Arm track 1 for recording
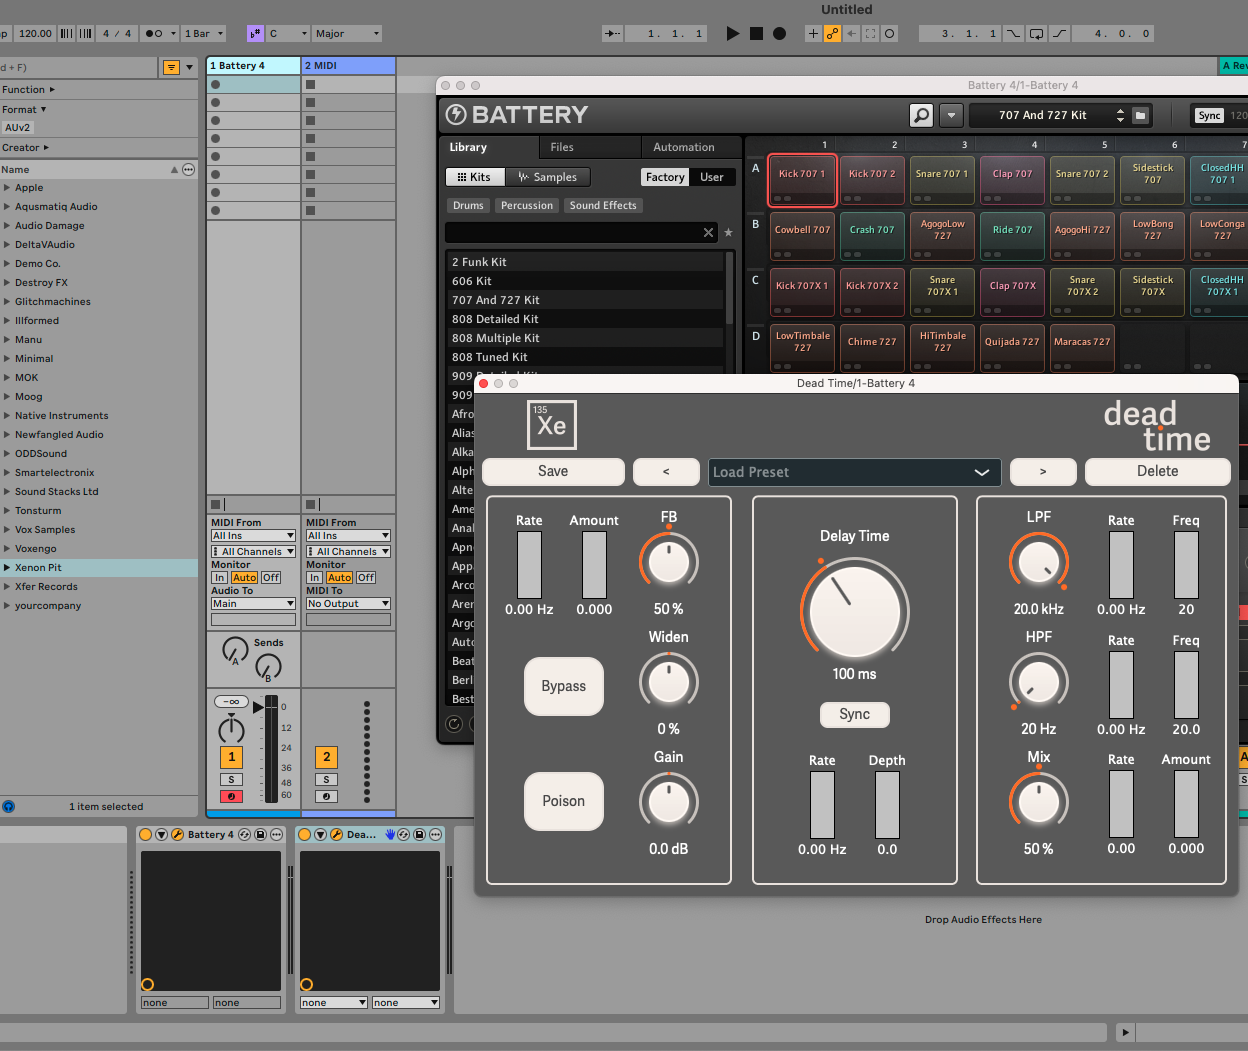Viewport: 1248px width, 1051px height. tap(232, 796)
